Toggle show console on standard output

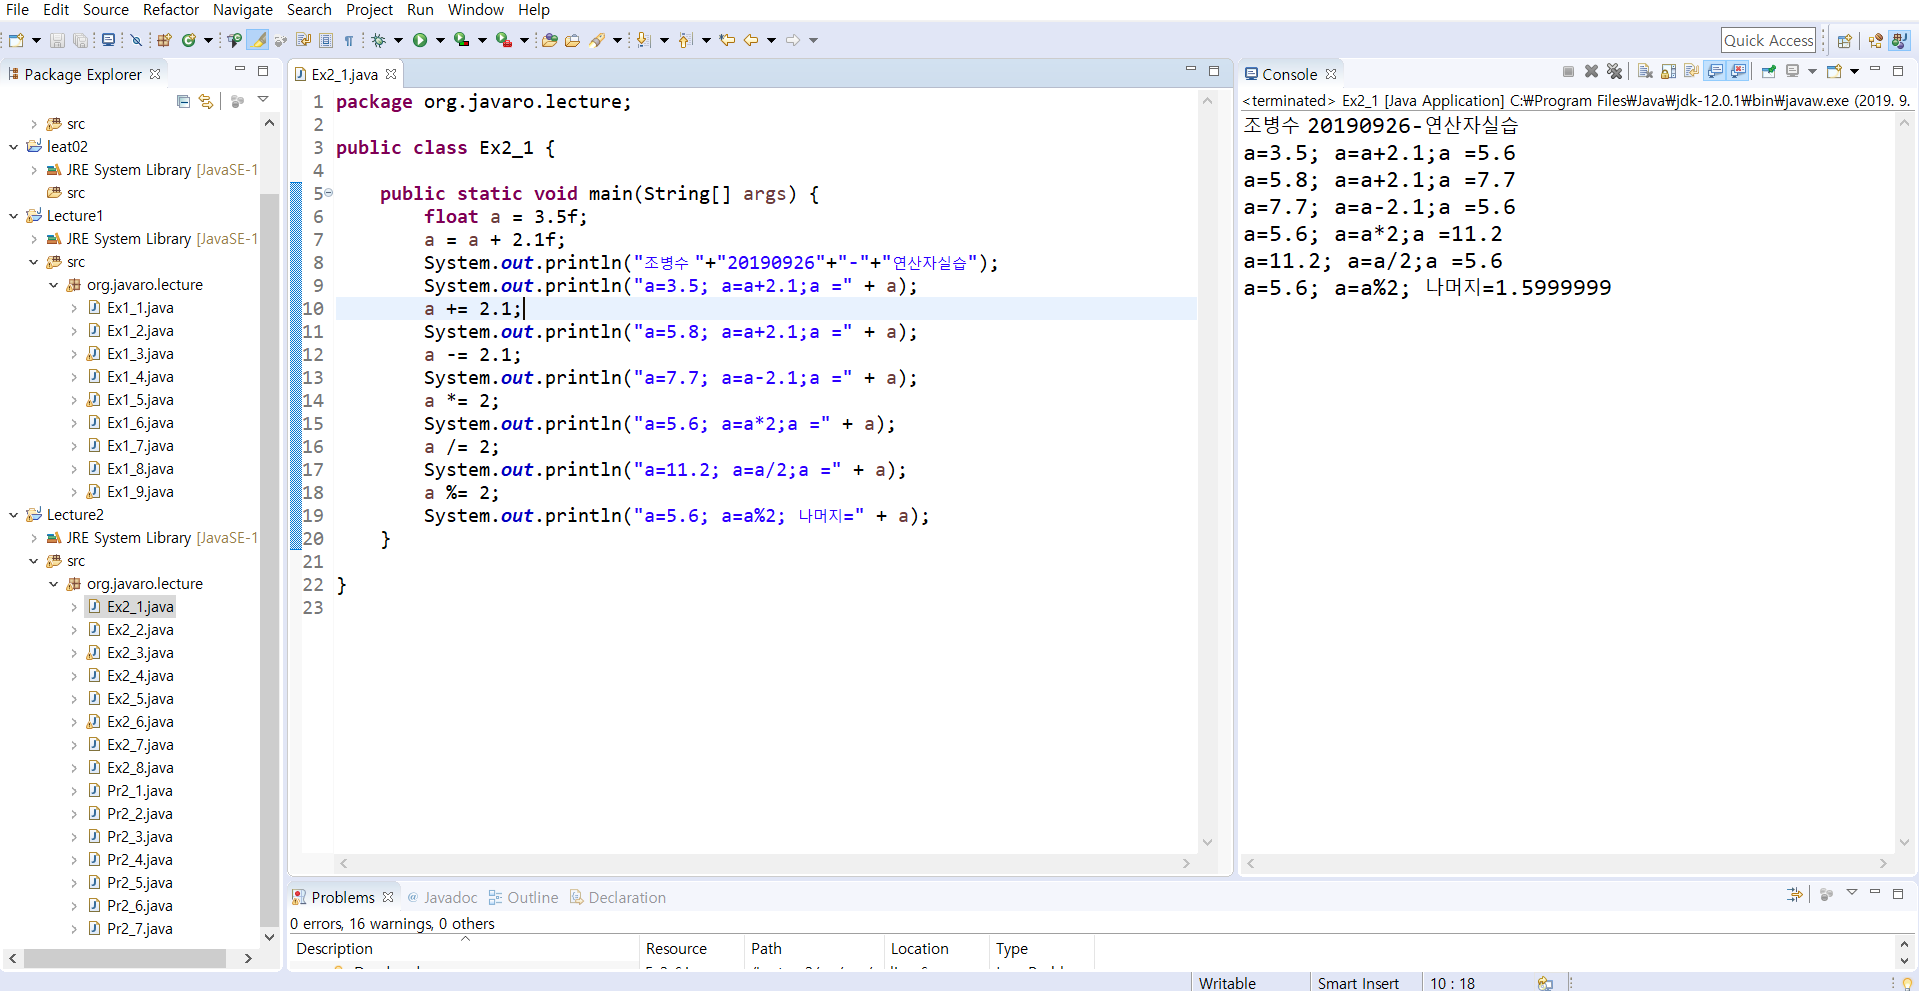pos(1715,71)
